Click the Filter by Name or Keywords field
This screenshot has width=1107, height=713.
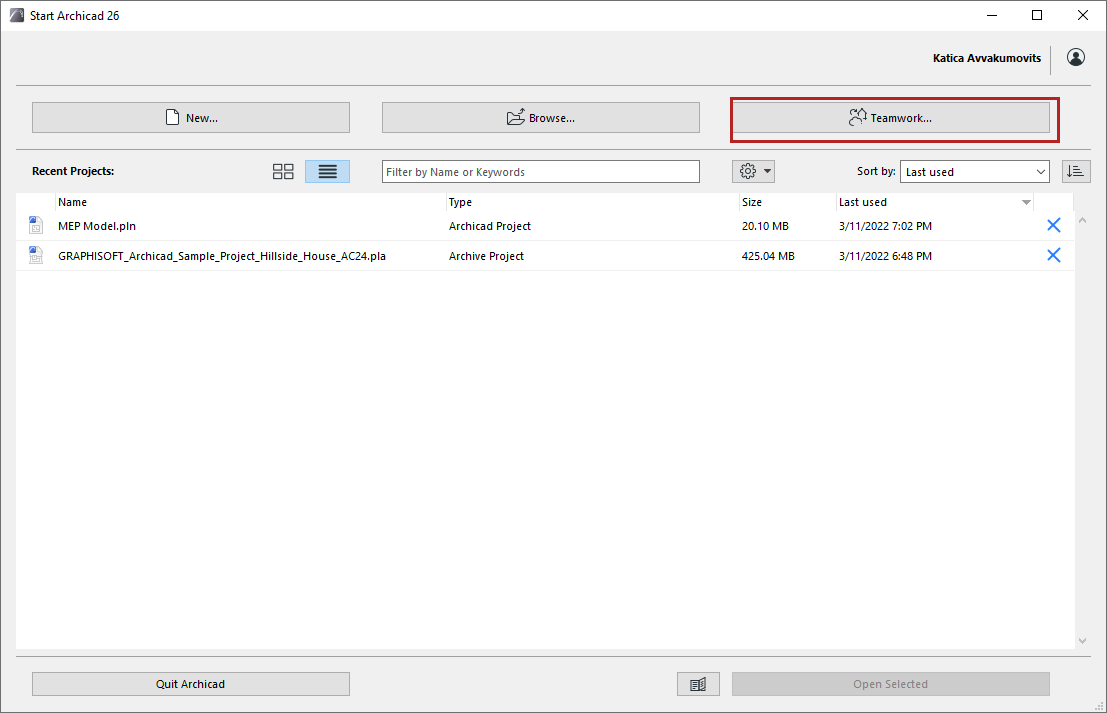(x=541, y=172)
